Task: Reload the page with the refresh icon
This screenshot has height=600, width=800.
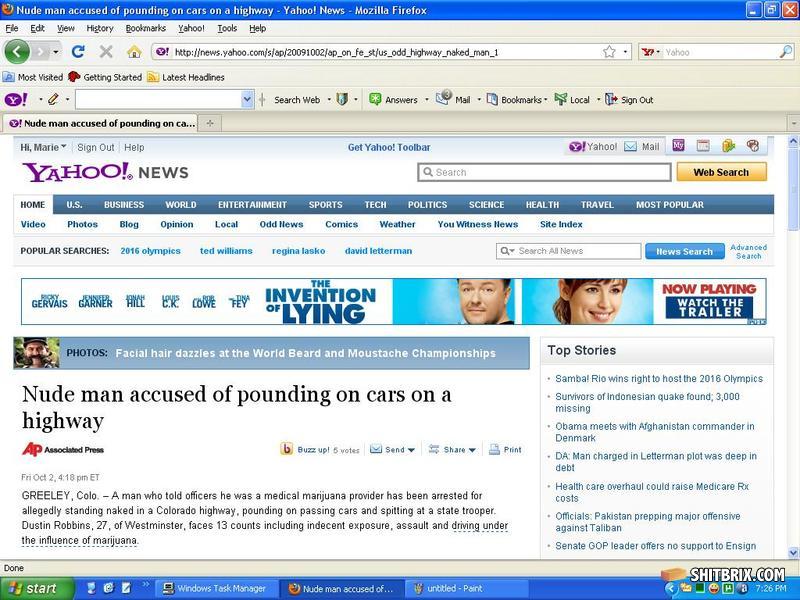Action: 78,52
